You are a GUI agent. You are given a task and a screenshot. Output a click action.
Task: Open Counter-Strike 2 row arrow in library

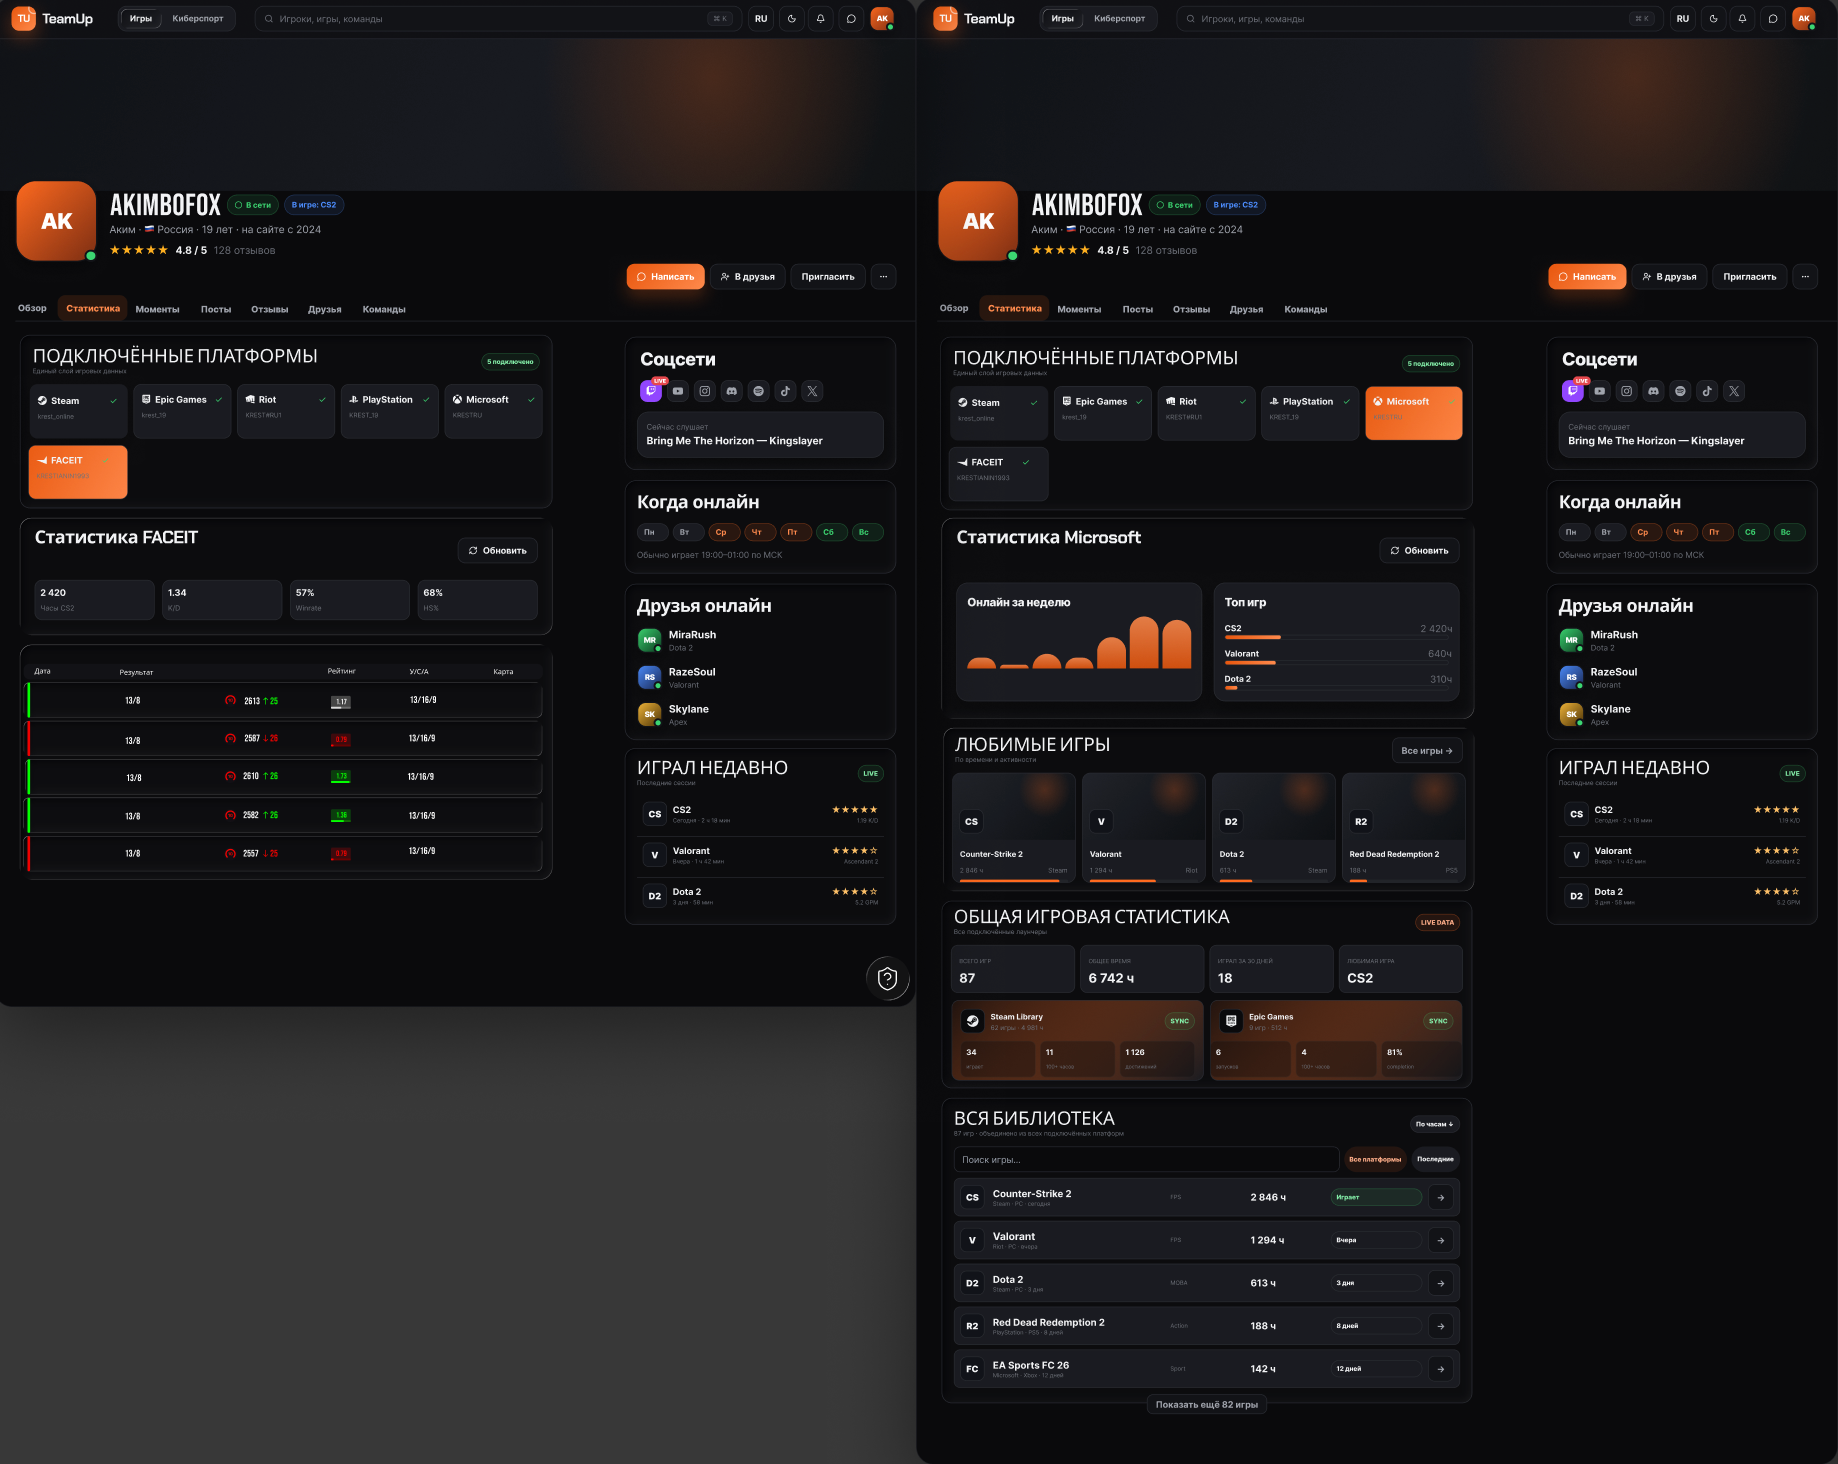click(x=1440, y=1197)
